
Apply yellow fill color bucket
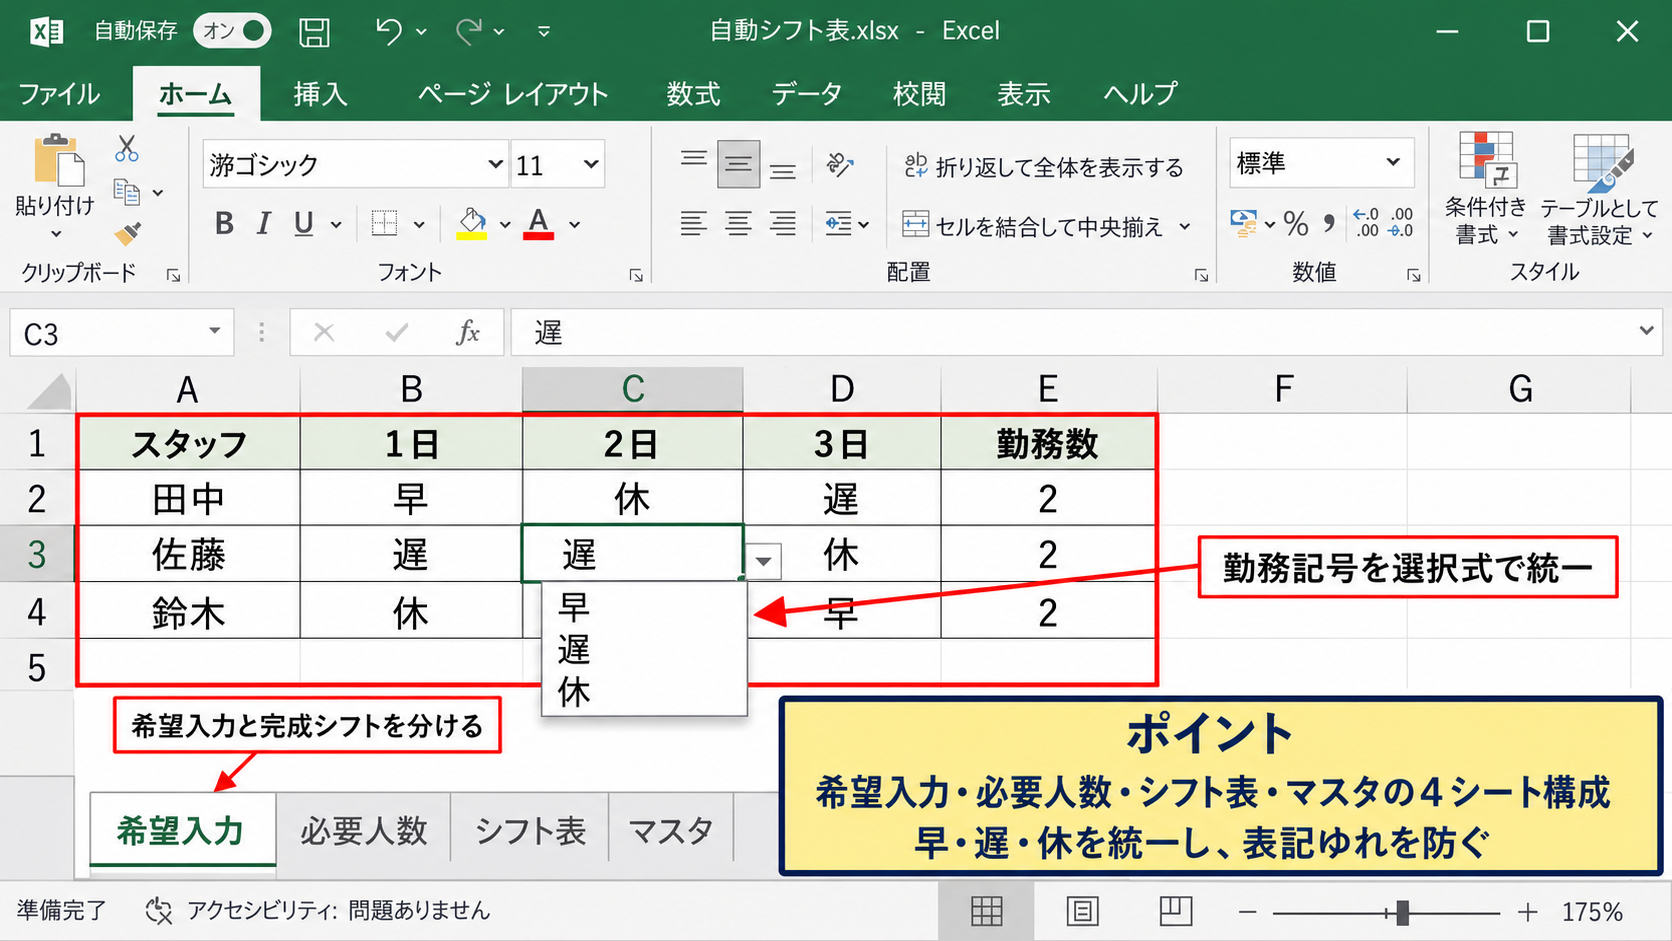tap(472, 224)
